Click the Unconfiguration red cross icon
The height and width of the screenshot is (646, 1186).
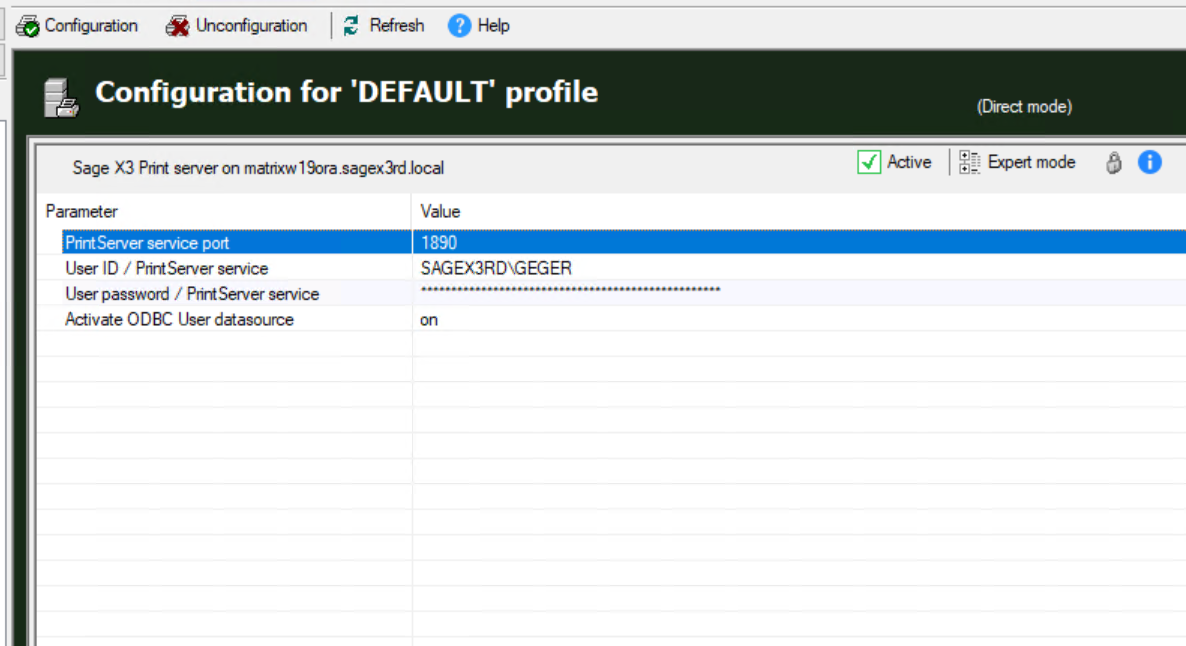point(177,26)
